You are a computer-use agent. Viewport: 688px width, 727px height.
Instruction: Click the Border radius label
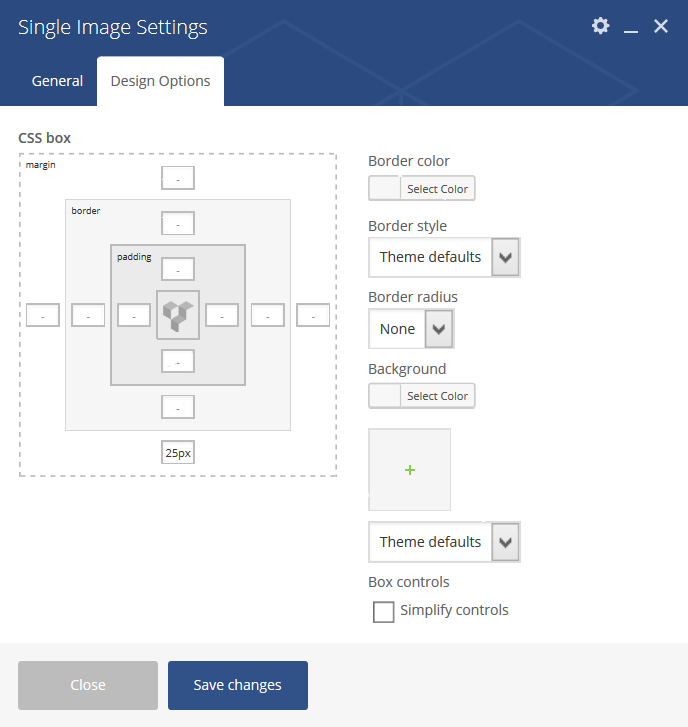point(413,297)
